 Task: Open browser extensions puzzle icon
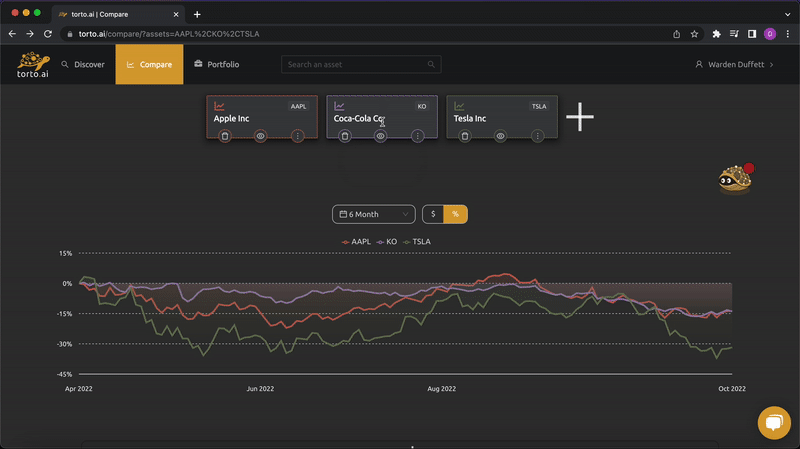click(716, 34)
